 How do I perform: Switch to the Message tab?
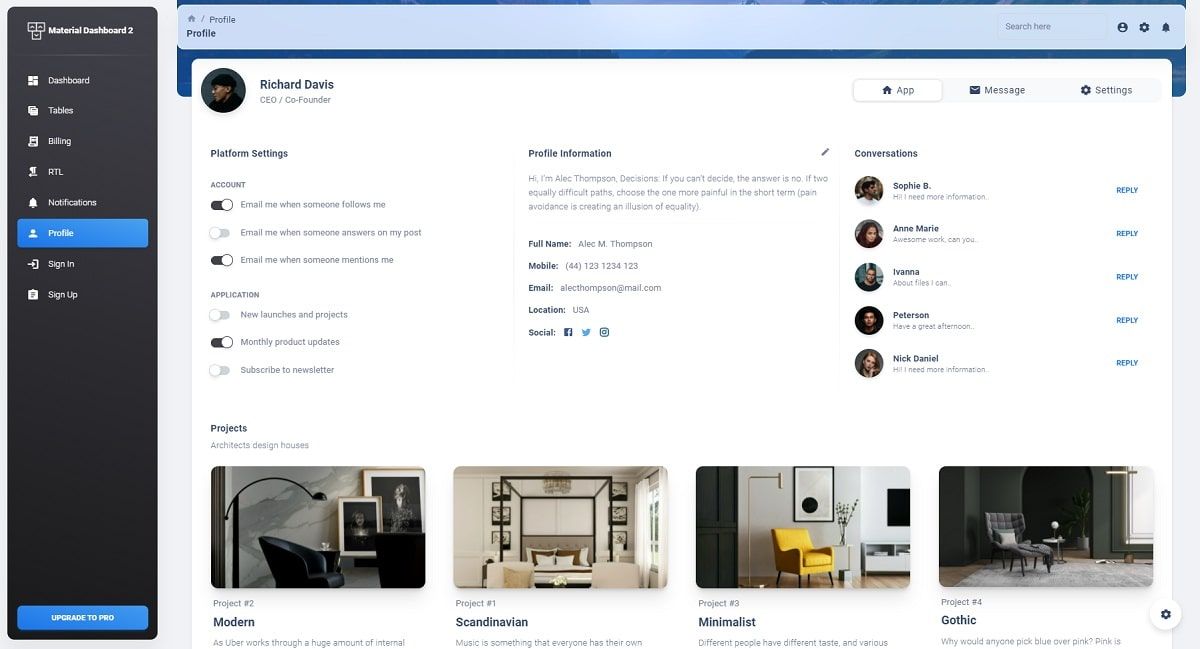click(997, 89)
